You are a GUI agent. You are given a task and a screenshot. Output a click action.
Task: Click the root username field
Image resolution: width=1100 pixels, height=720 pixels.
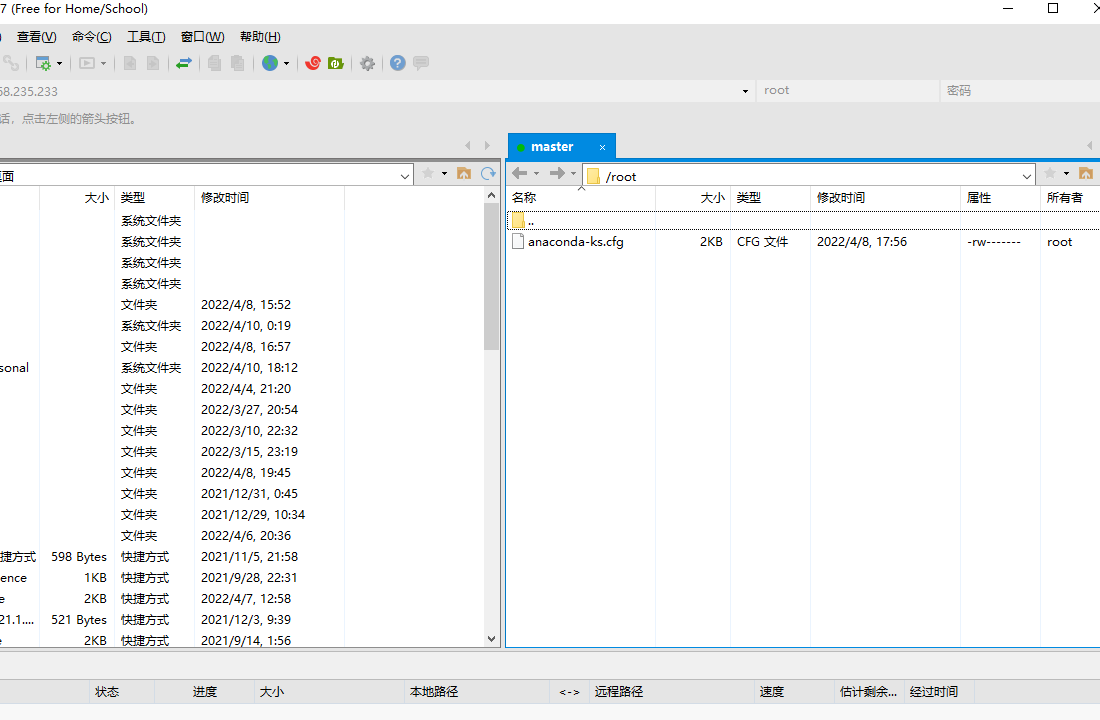847,91
